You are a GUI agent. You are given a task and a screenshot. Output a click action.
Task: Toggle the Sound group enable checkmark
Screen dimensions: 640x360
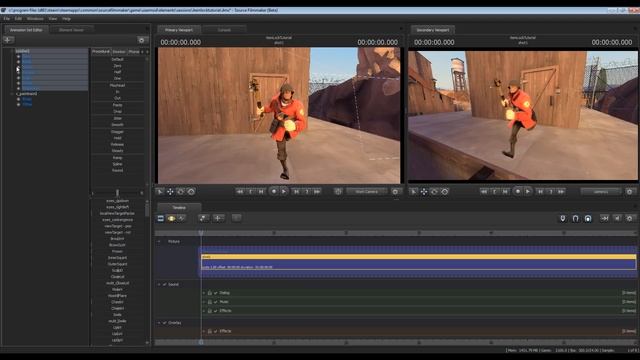(x=165, y=284)
